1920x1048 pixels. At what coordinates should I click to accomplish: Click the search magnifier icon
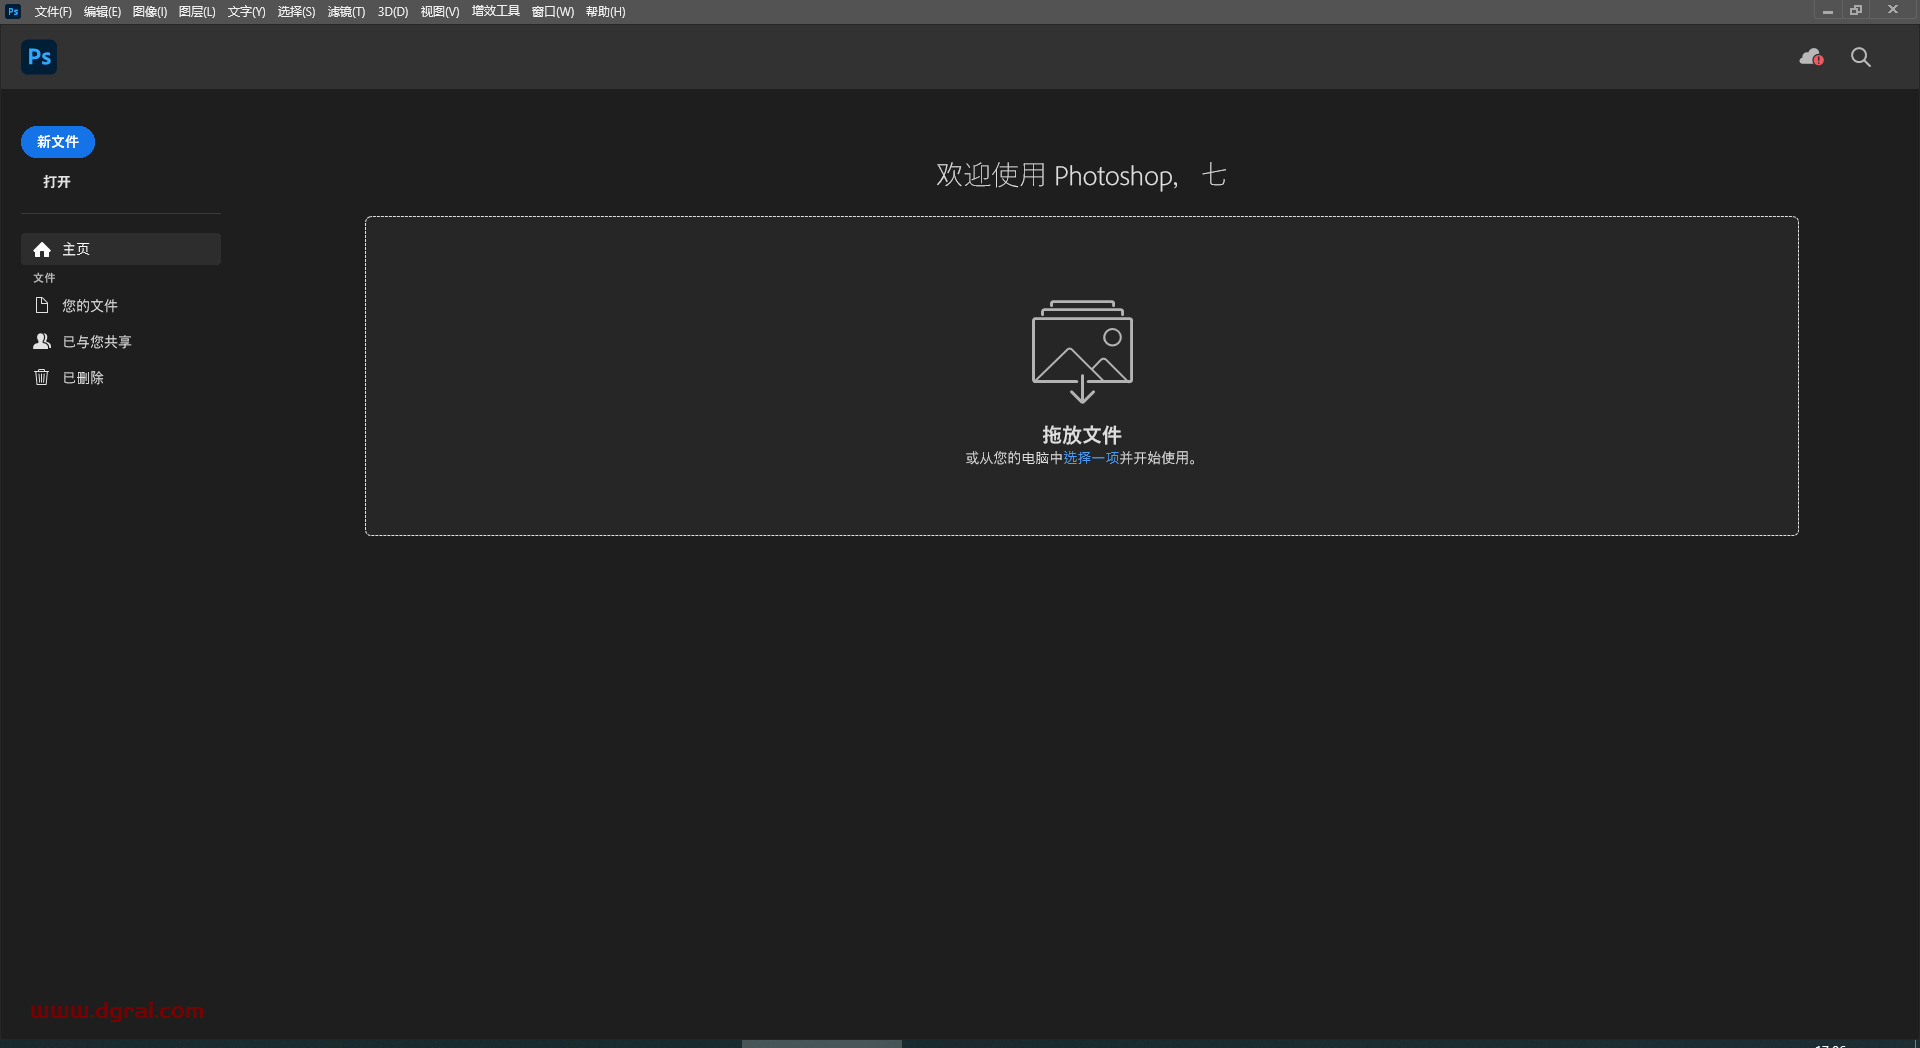[1860, 57]
